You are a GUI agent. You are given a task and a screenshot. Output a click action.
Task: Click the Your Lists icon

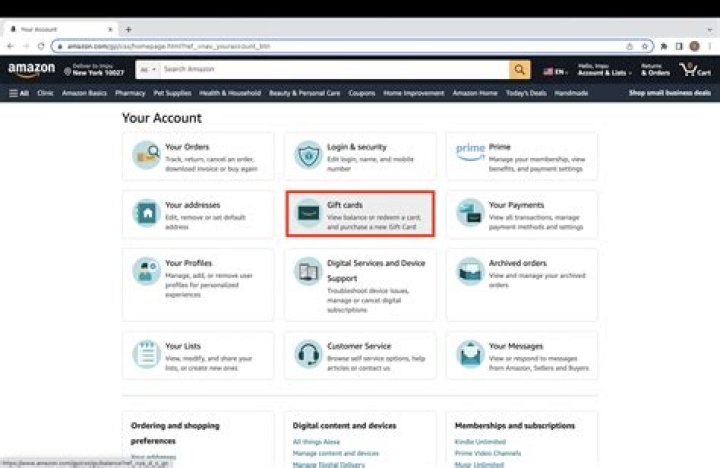point(146,354)
